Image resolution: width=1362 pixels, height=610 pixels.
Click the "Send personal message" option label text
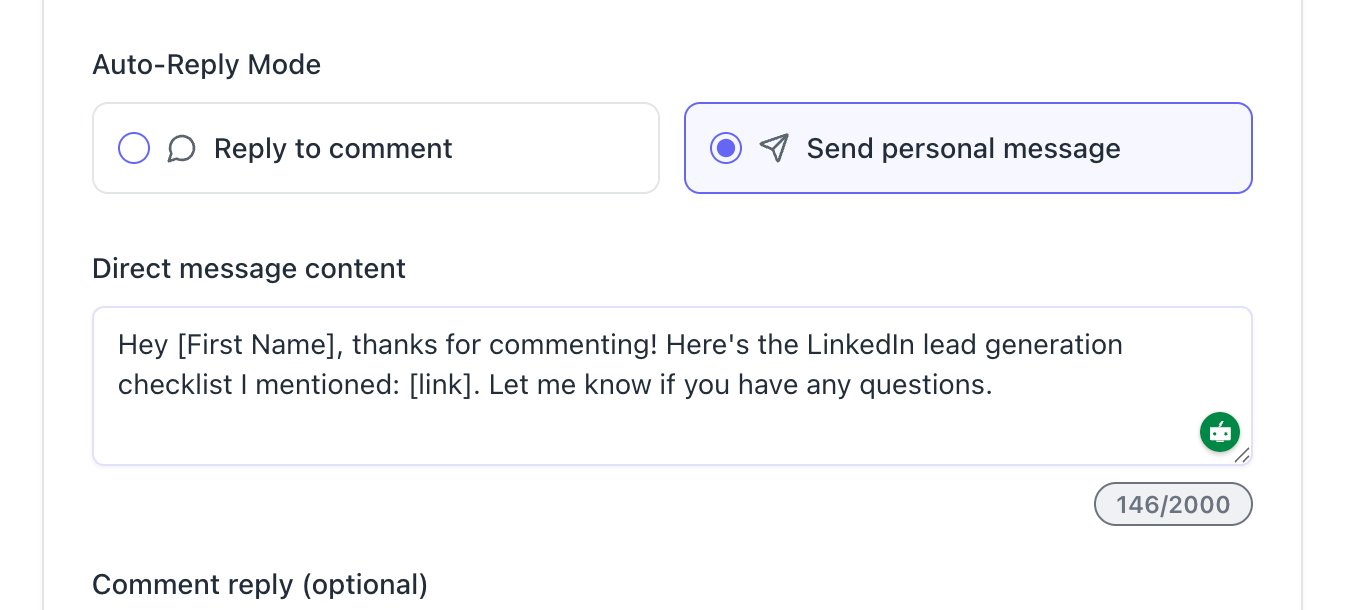(x=963, y=149)
